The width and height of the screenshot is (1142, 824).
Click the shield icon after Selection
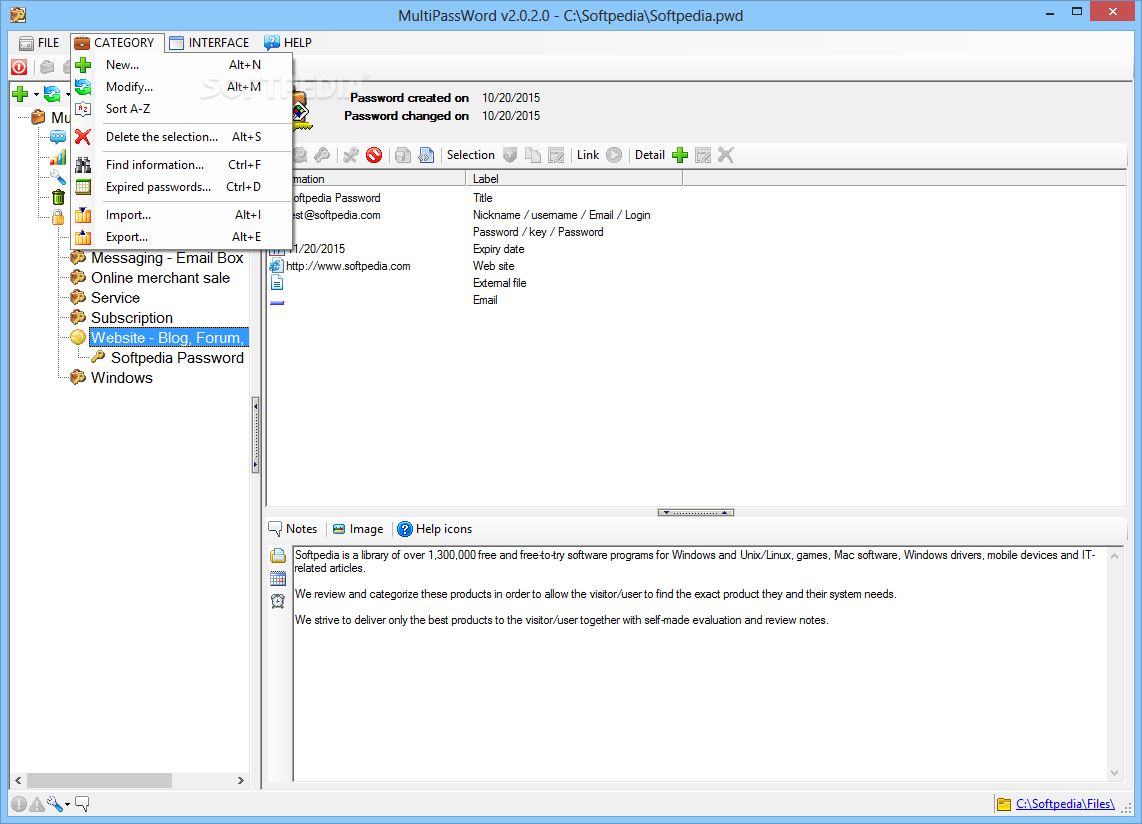[x=511, y=154]
